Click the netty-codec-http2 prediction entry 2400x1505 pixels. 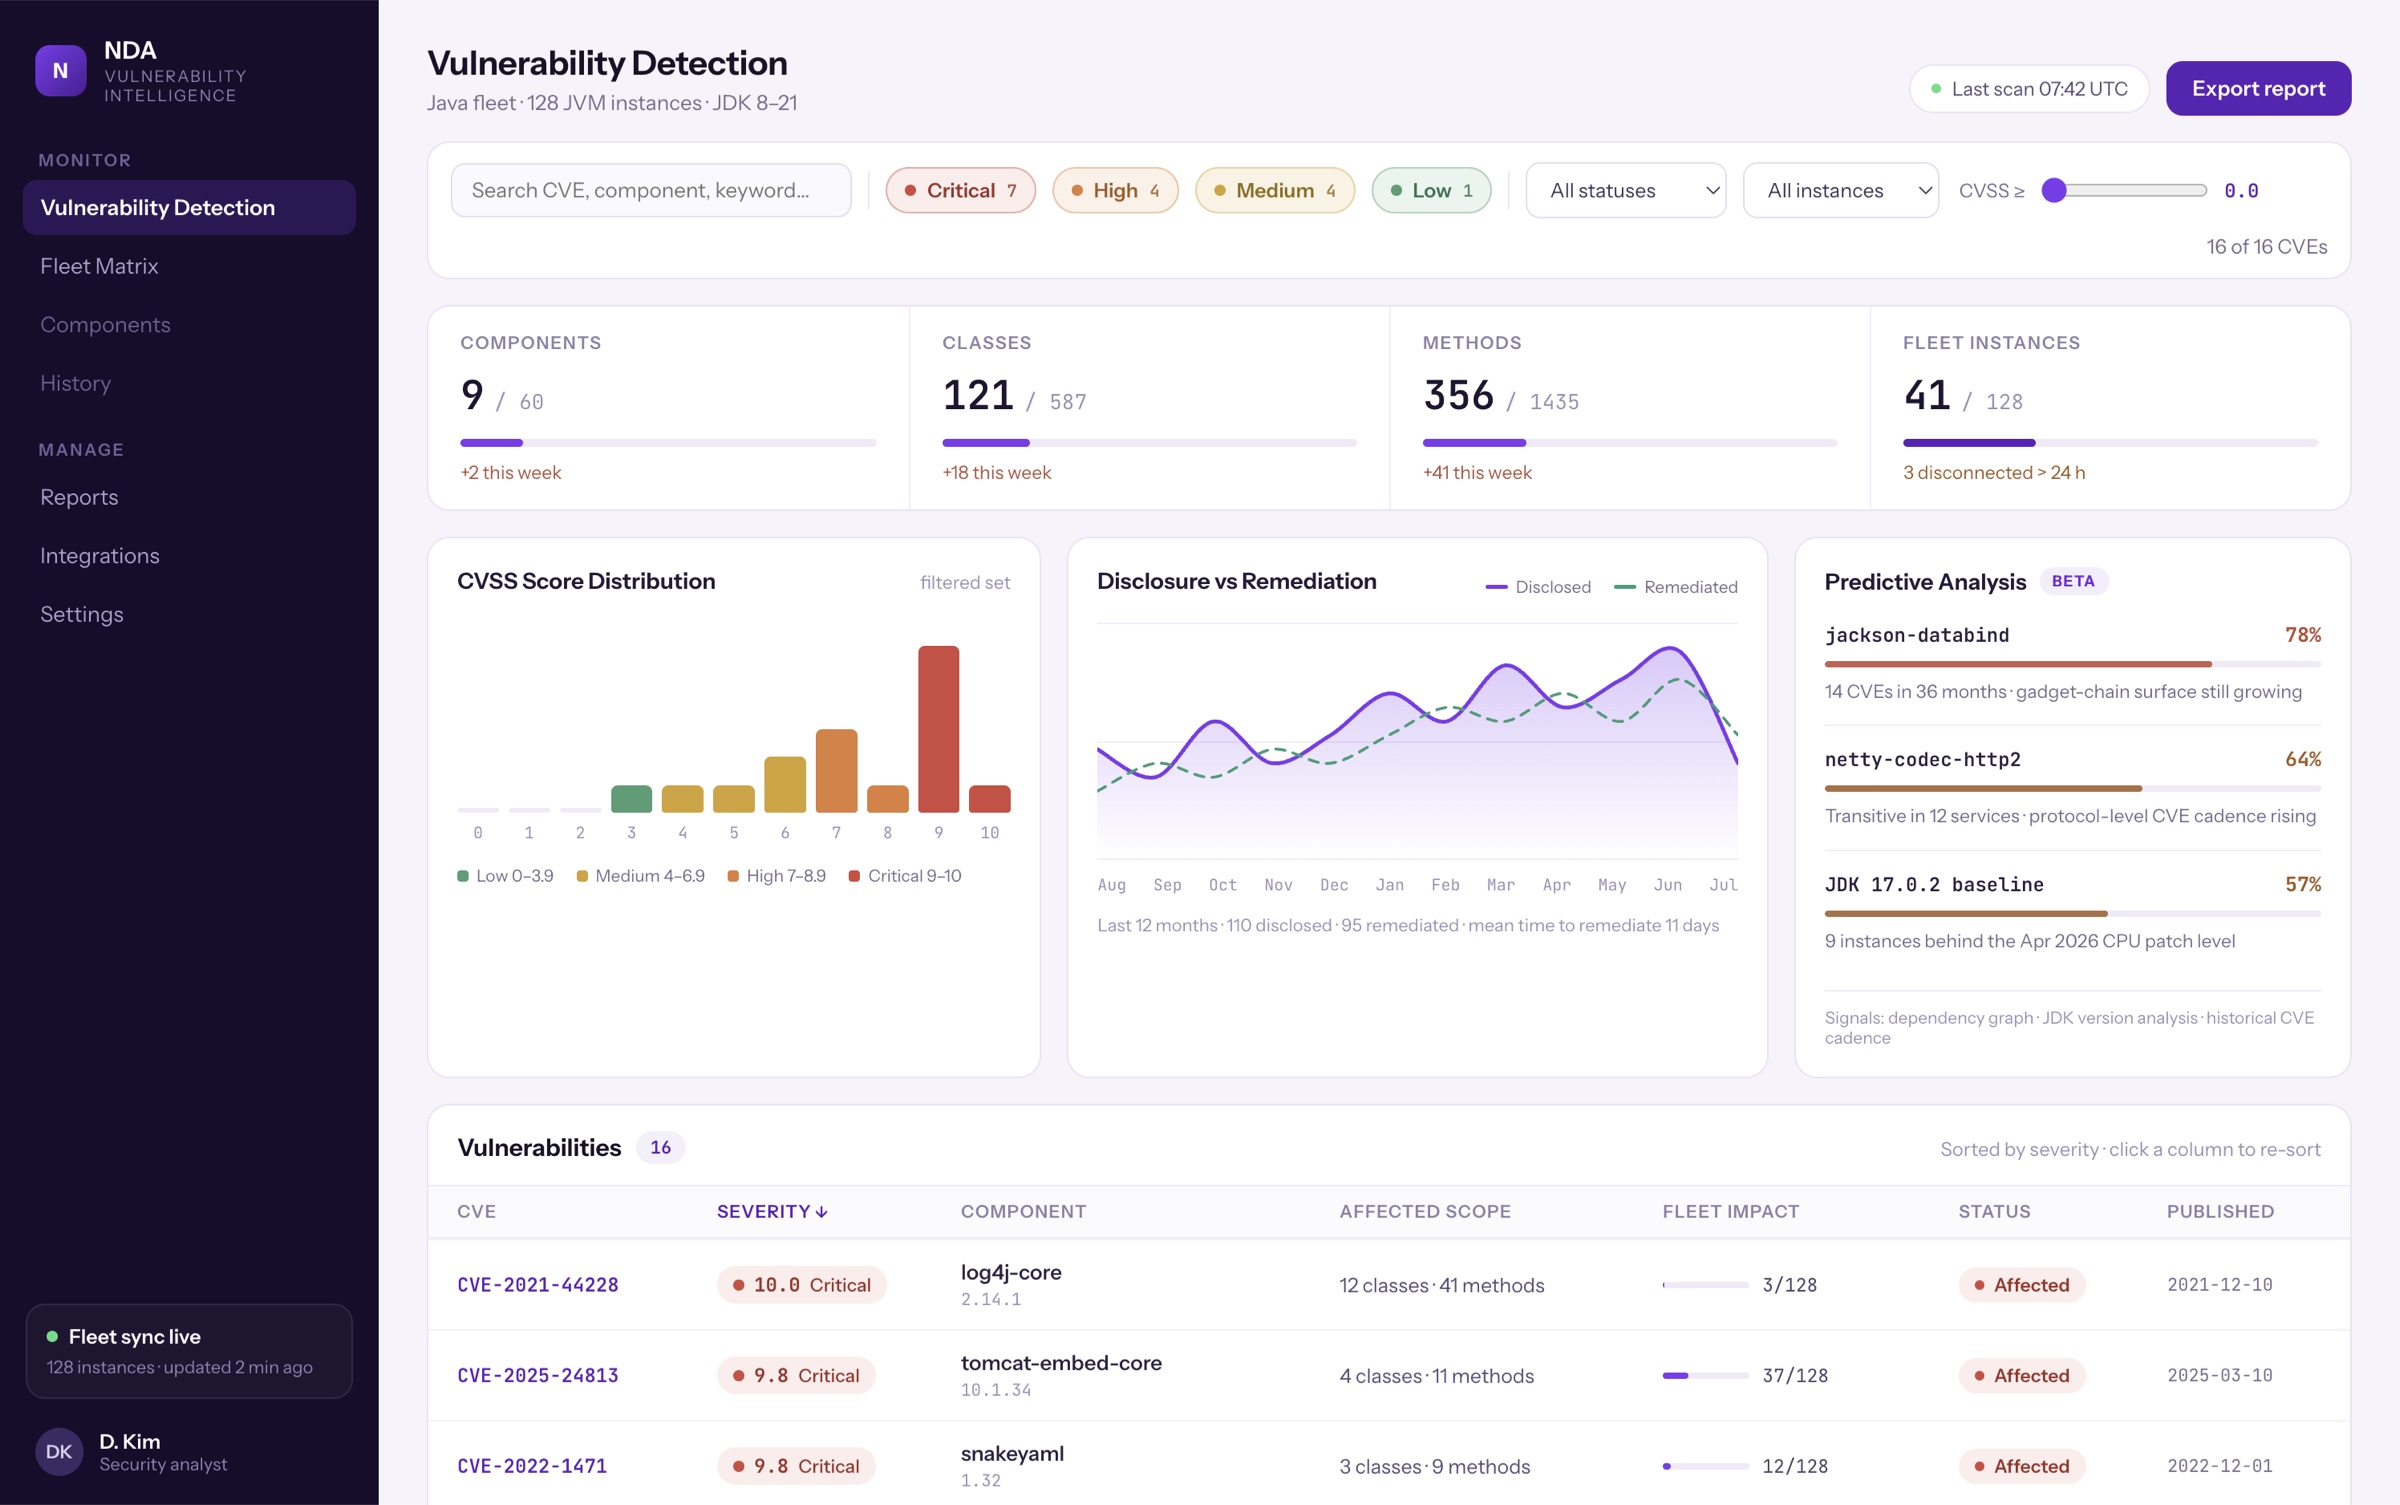pos(2072,787)
